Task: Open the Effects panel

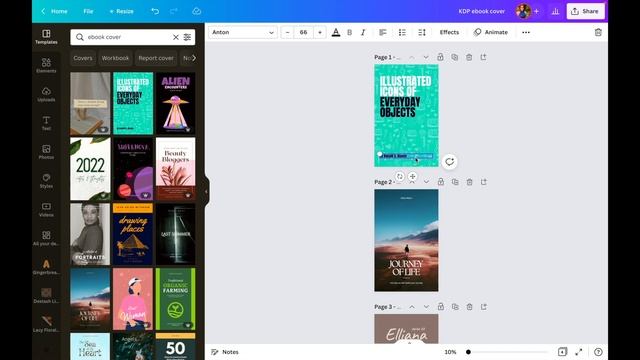Action: pyautogui.click(x=449, y=32)
